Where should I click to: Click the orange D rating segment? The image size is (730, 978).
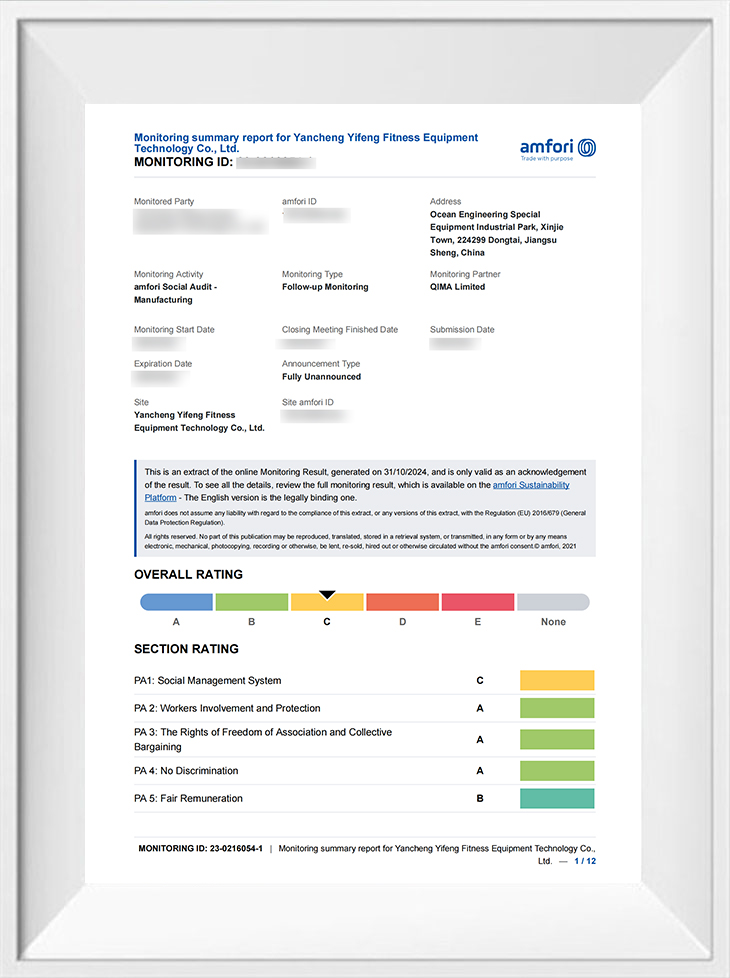(402, 602)
